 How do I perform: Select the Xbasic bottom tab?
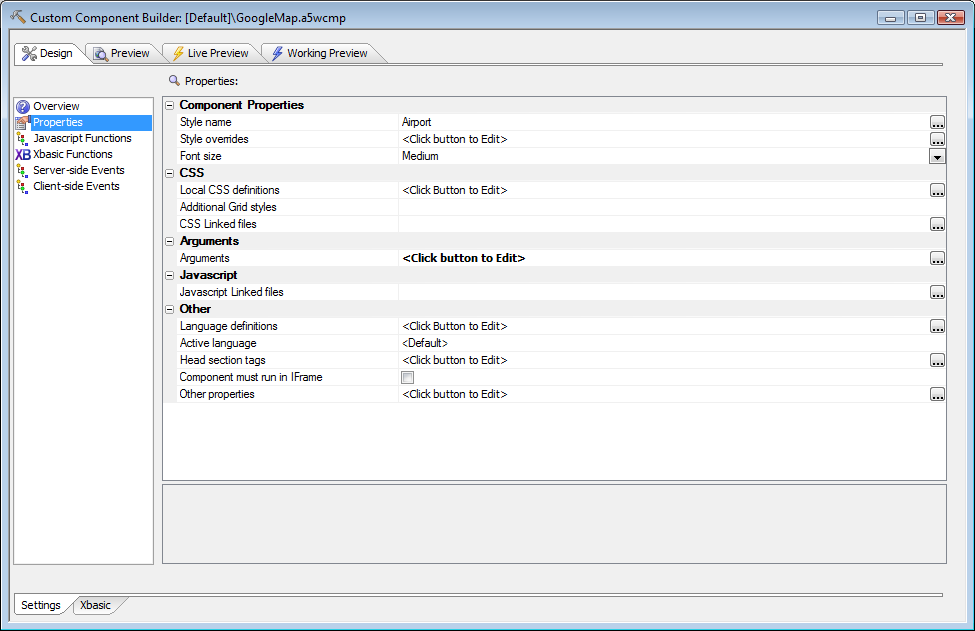pyautogui.click(x=95, y=606)
